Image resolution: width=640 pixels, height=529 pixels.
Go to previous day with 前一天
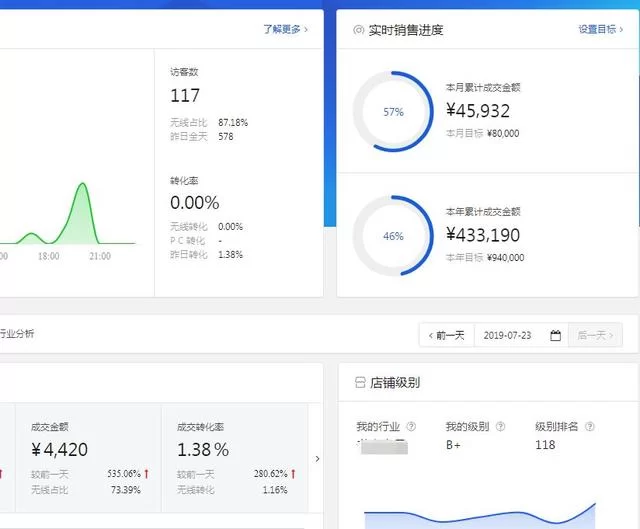click(x=446, y=336)
